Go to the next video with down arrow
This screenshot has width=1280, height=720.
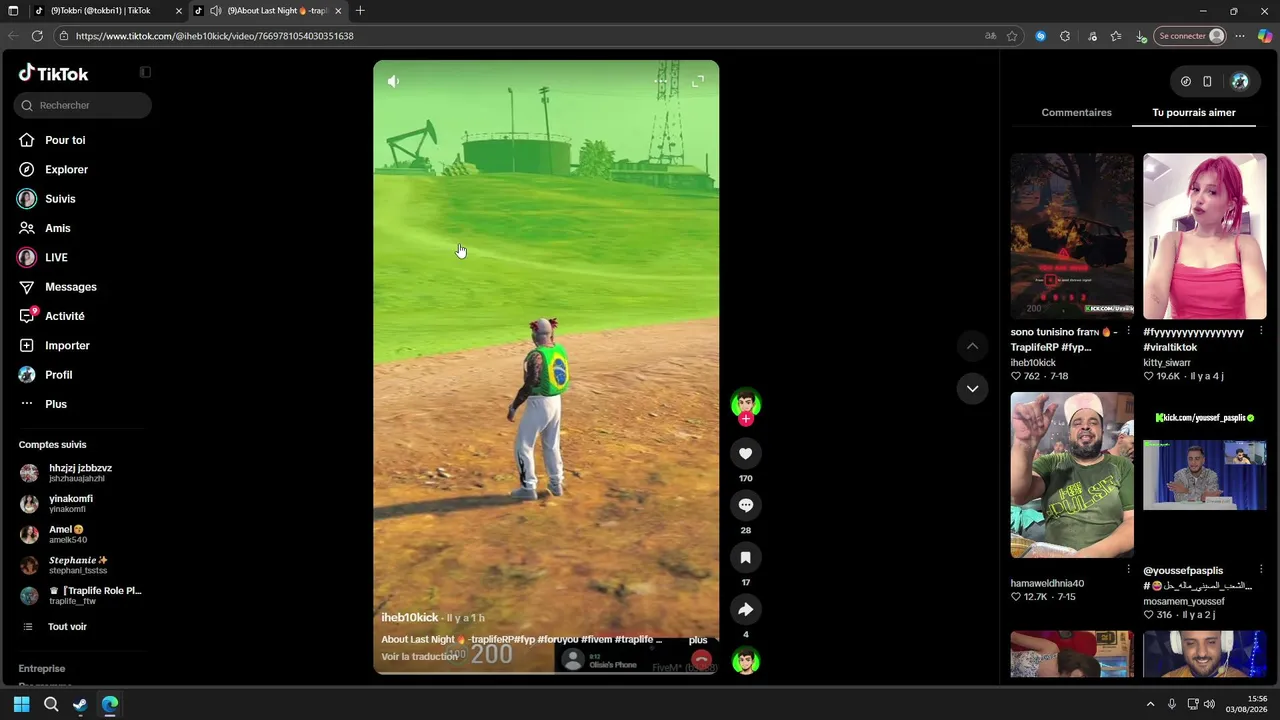[x=972, y=389]
